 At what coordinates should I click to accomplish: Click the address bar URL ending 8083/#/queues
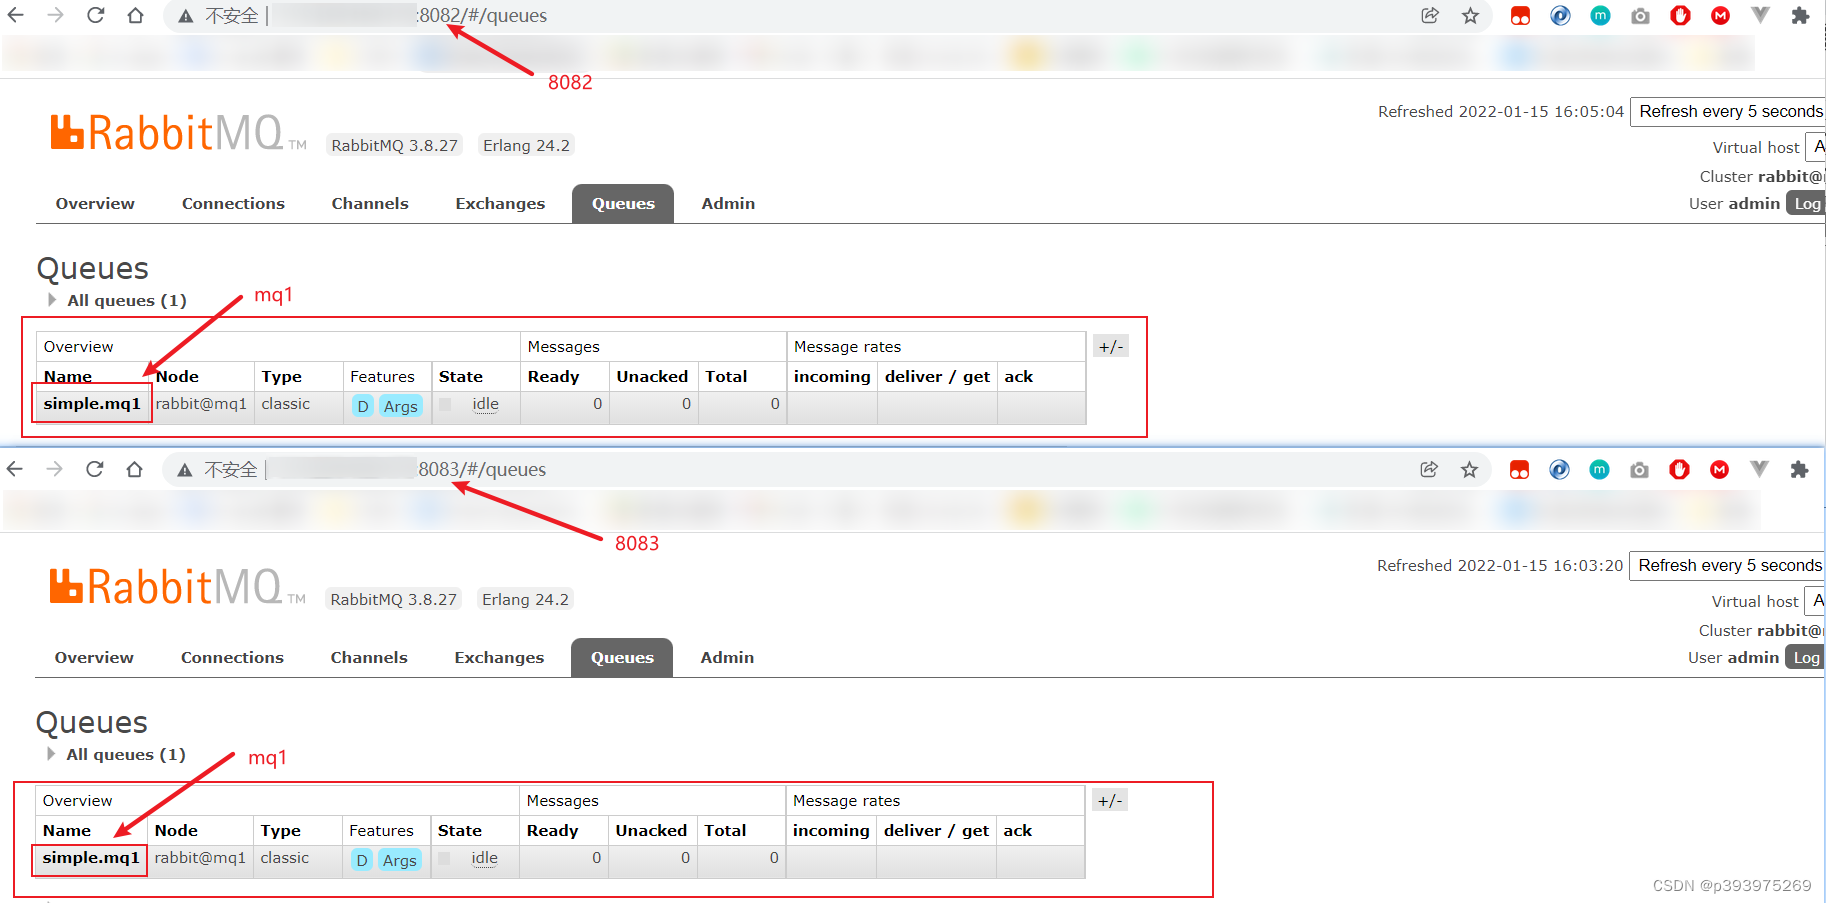482,470
